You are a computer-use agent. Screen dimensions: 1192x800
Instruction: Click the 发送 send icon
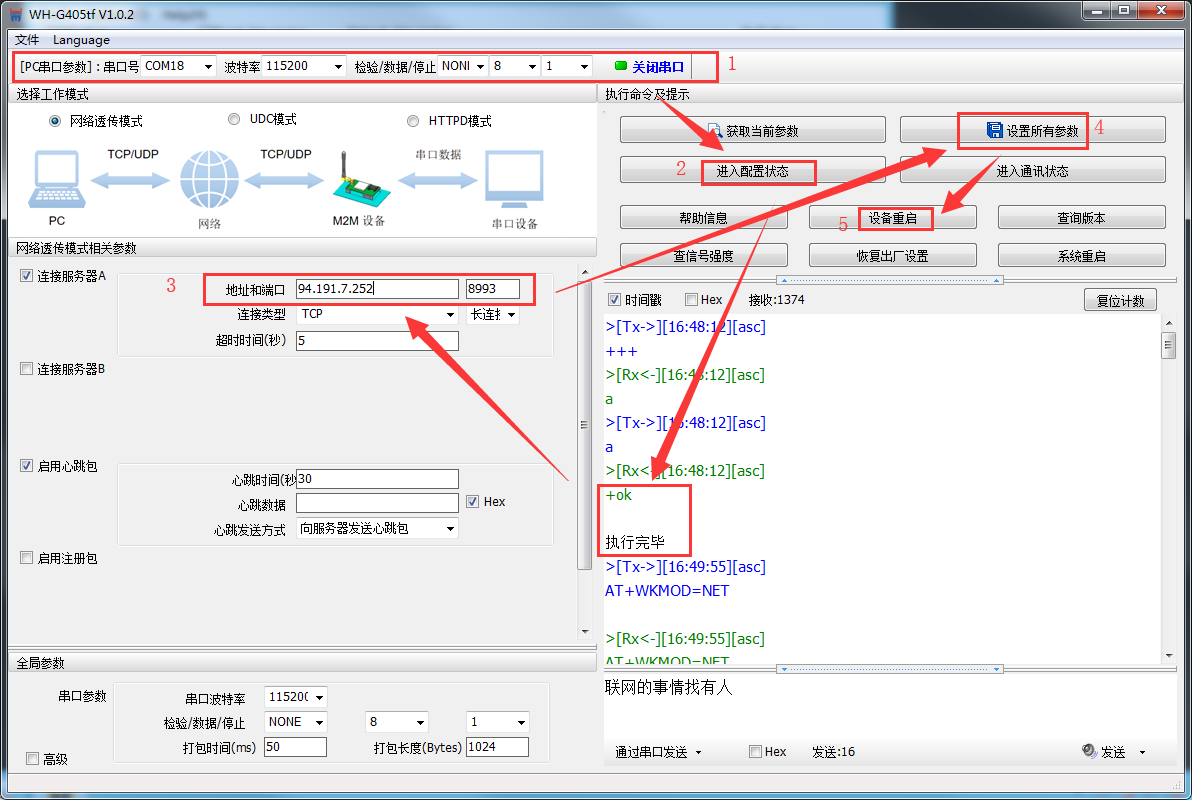1089,752
